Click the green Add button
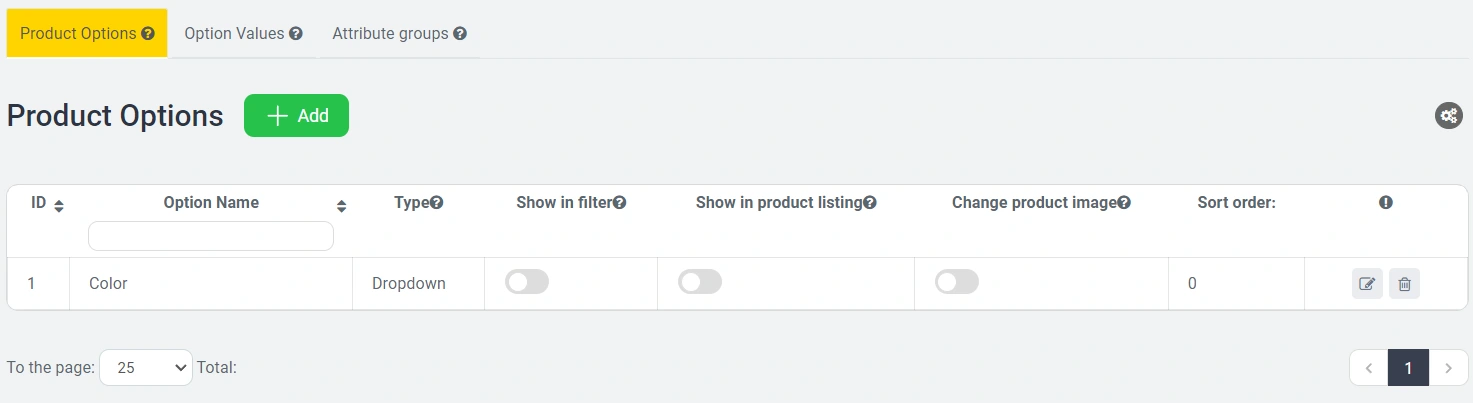 click(x=296, y=116)
